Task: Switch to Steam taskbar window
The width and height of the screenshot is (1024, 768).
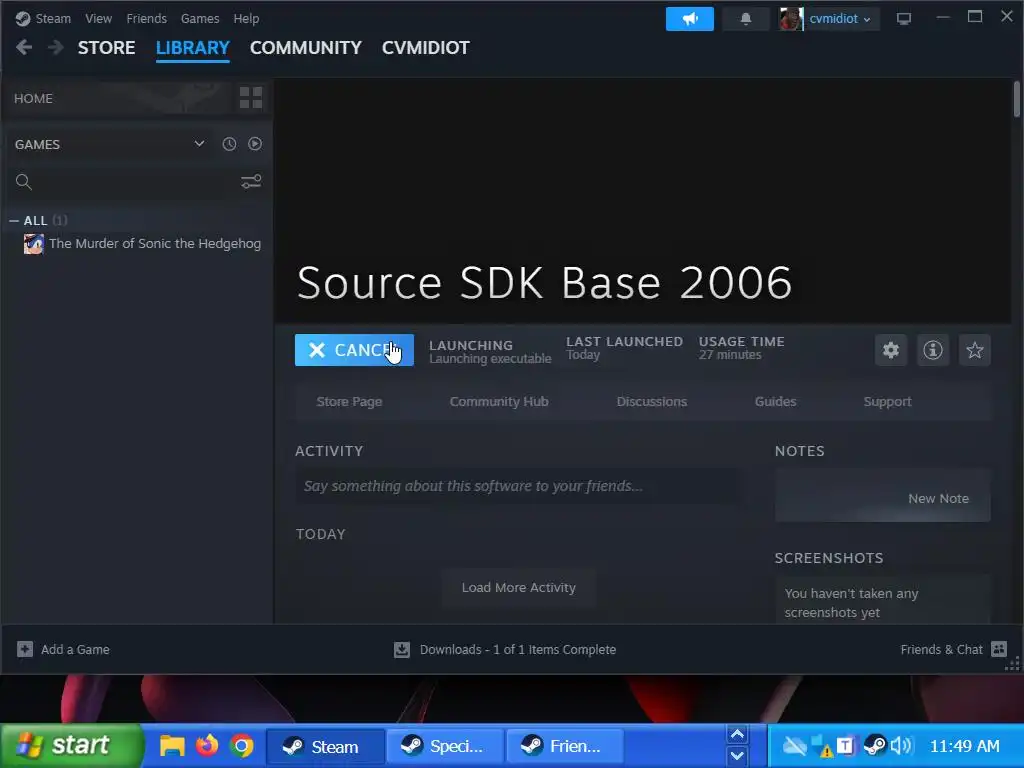Action: (x=325, y=746)
